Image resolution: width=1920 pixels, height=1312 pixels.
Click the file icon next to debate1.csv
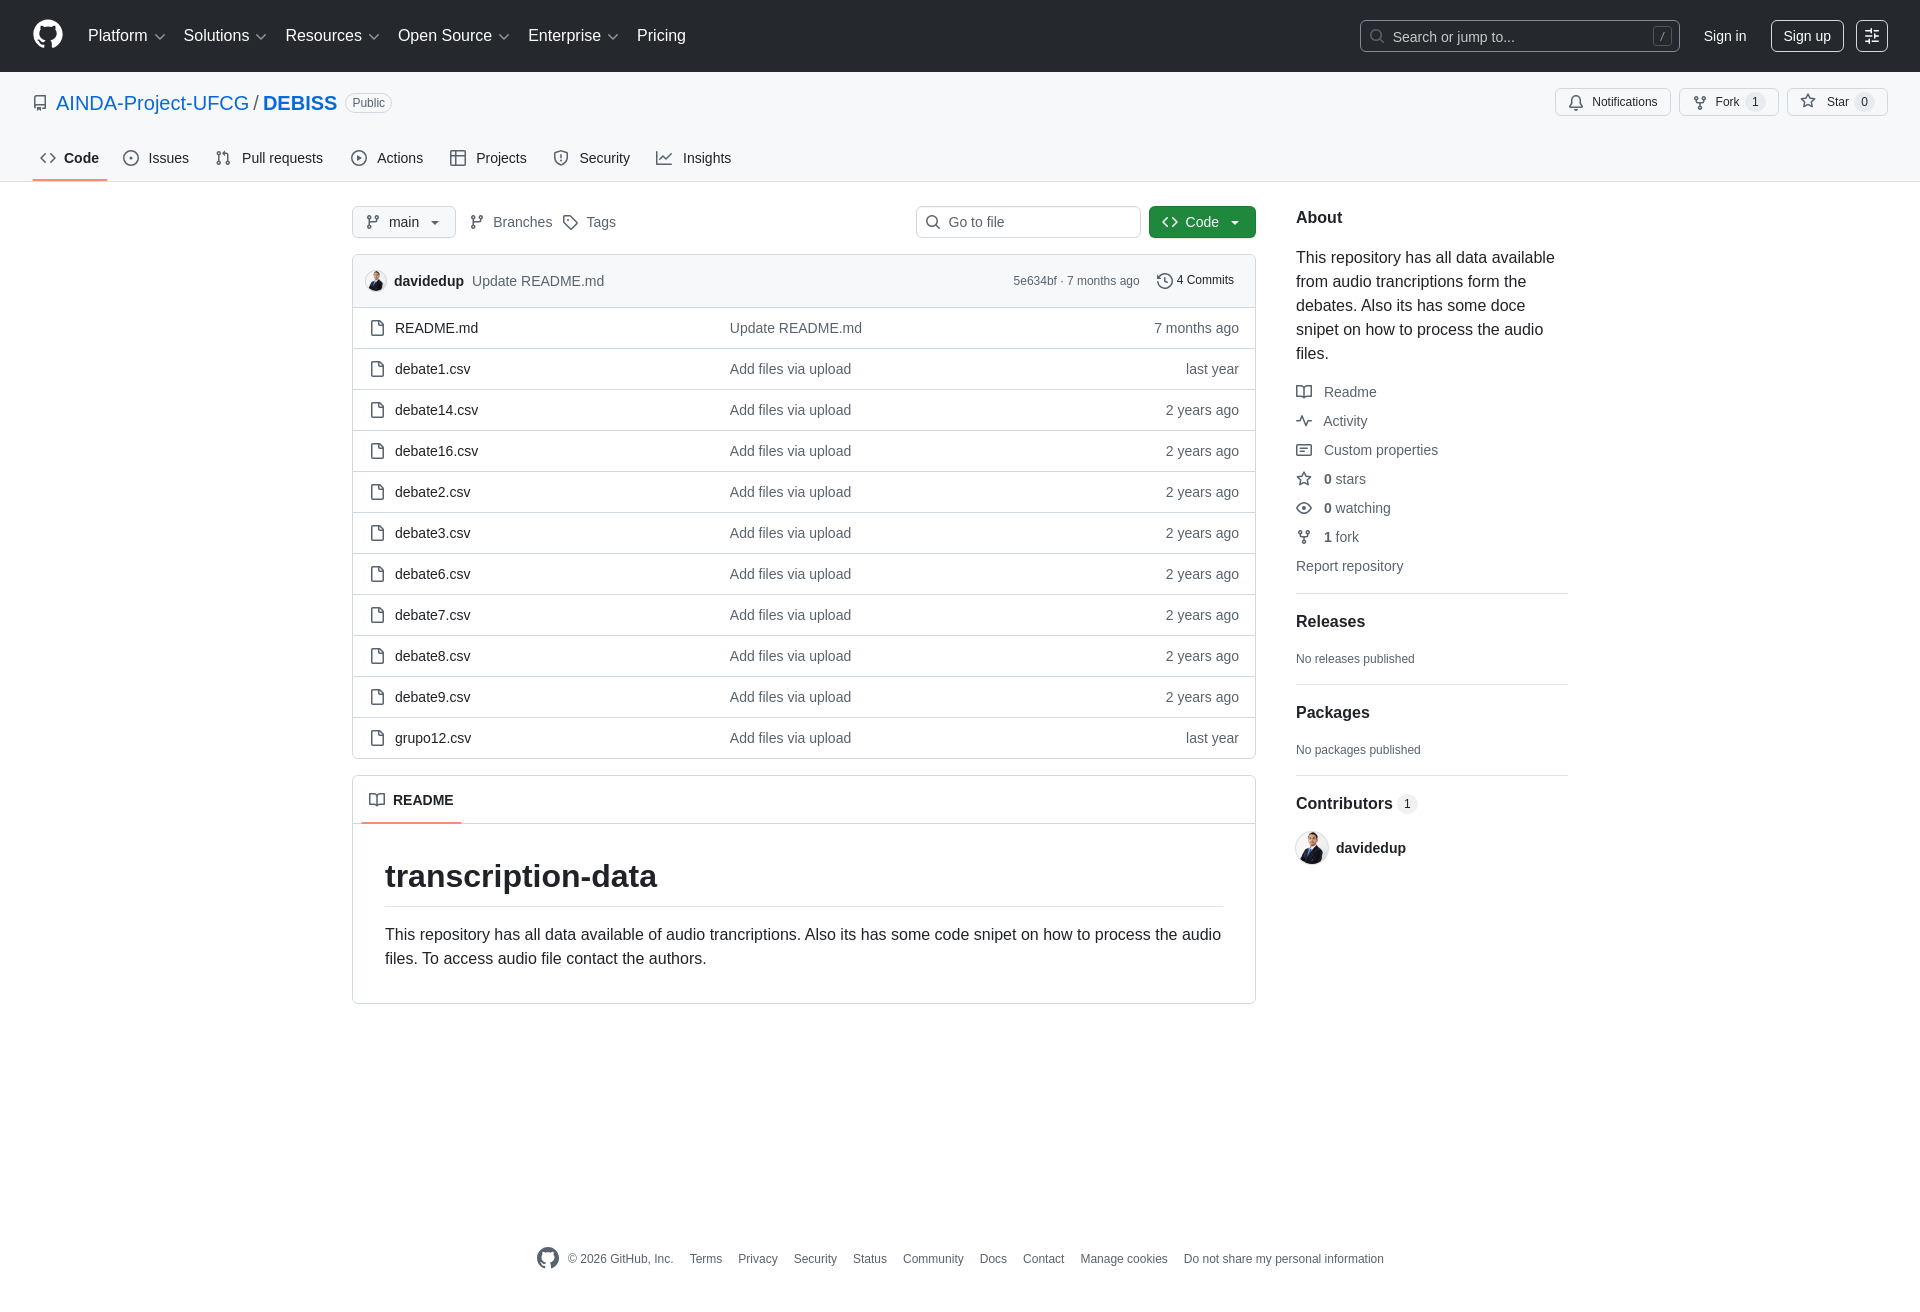(377, 369)
